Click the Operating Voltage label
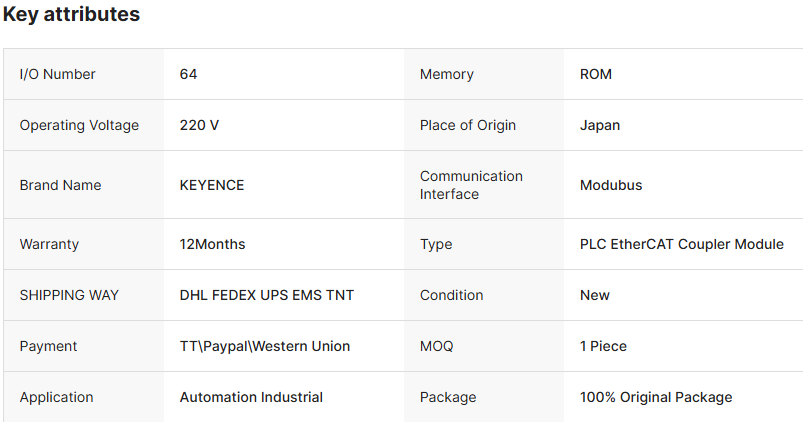The image size is (803, 422). [79, 125]
